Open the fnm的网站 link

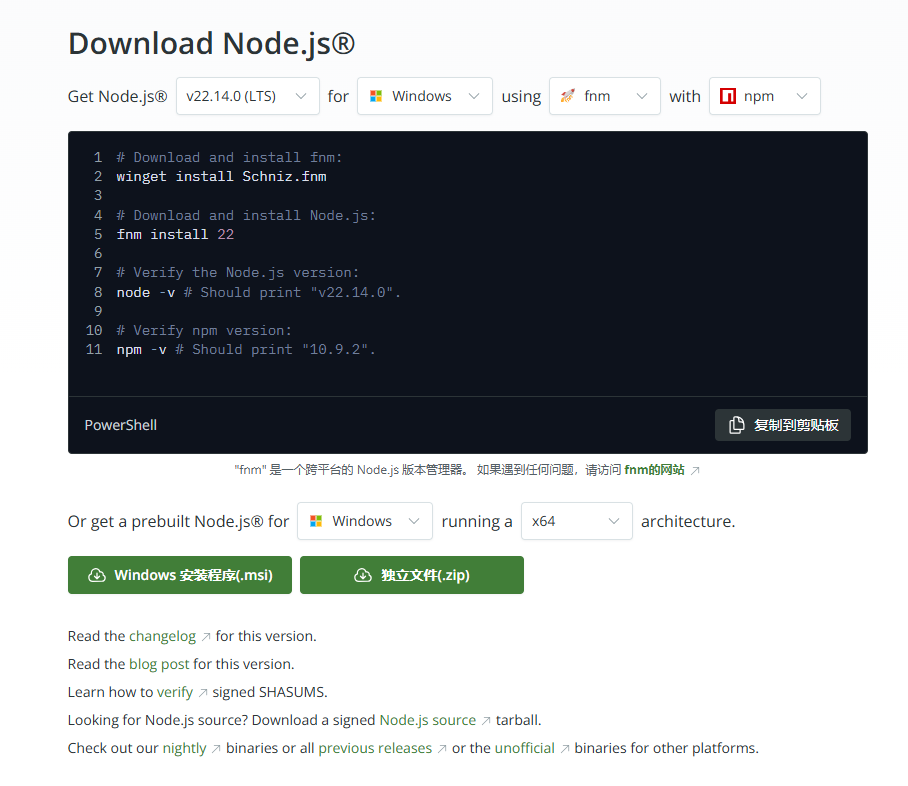(654, 470)
